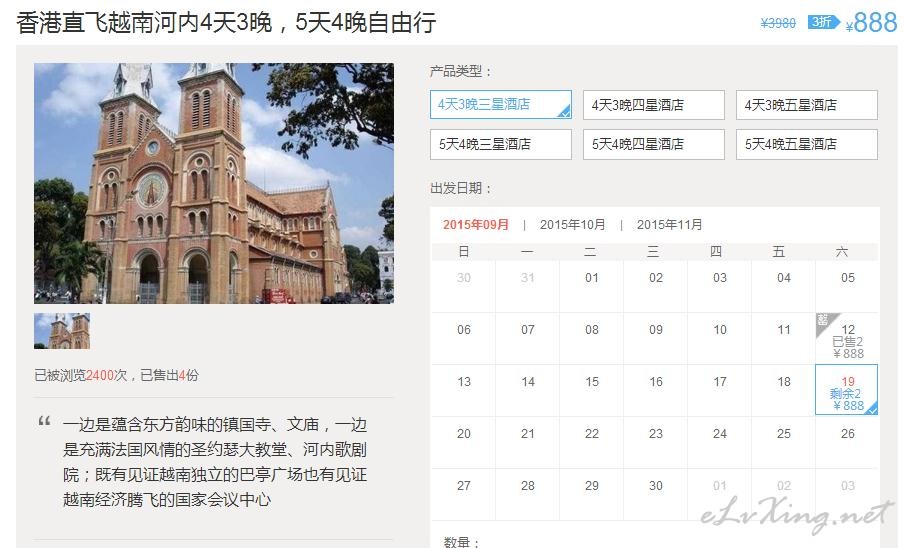
Task: Click calendar date 26
Action: pyautogui.click(x=847, y=442)
